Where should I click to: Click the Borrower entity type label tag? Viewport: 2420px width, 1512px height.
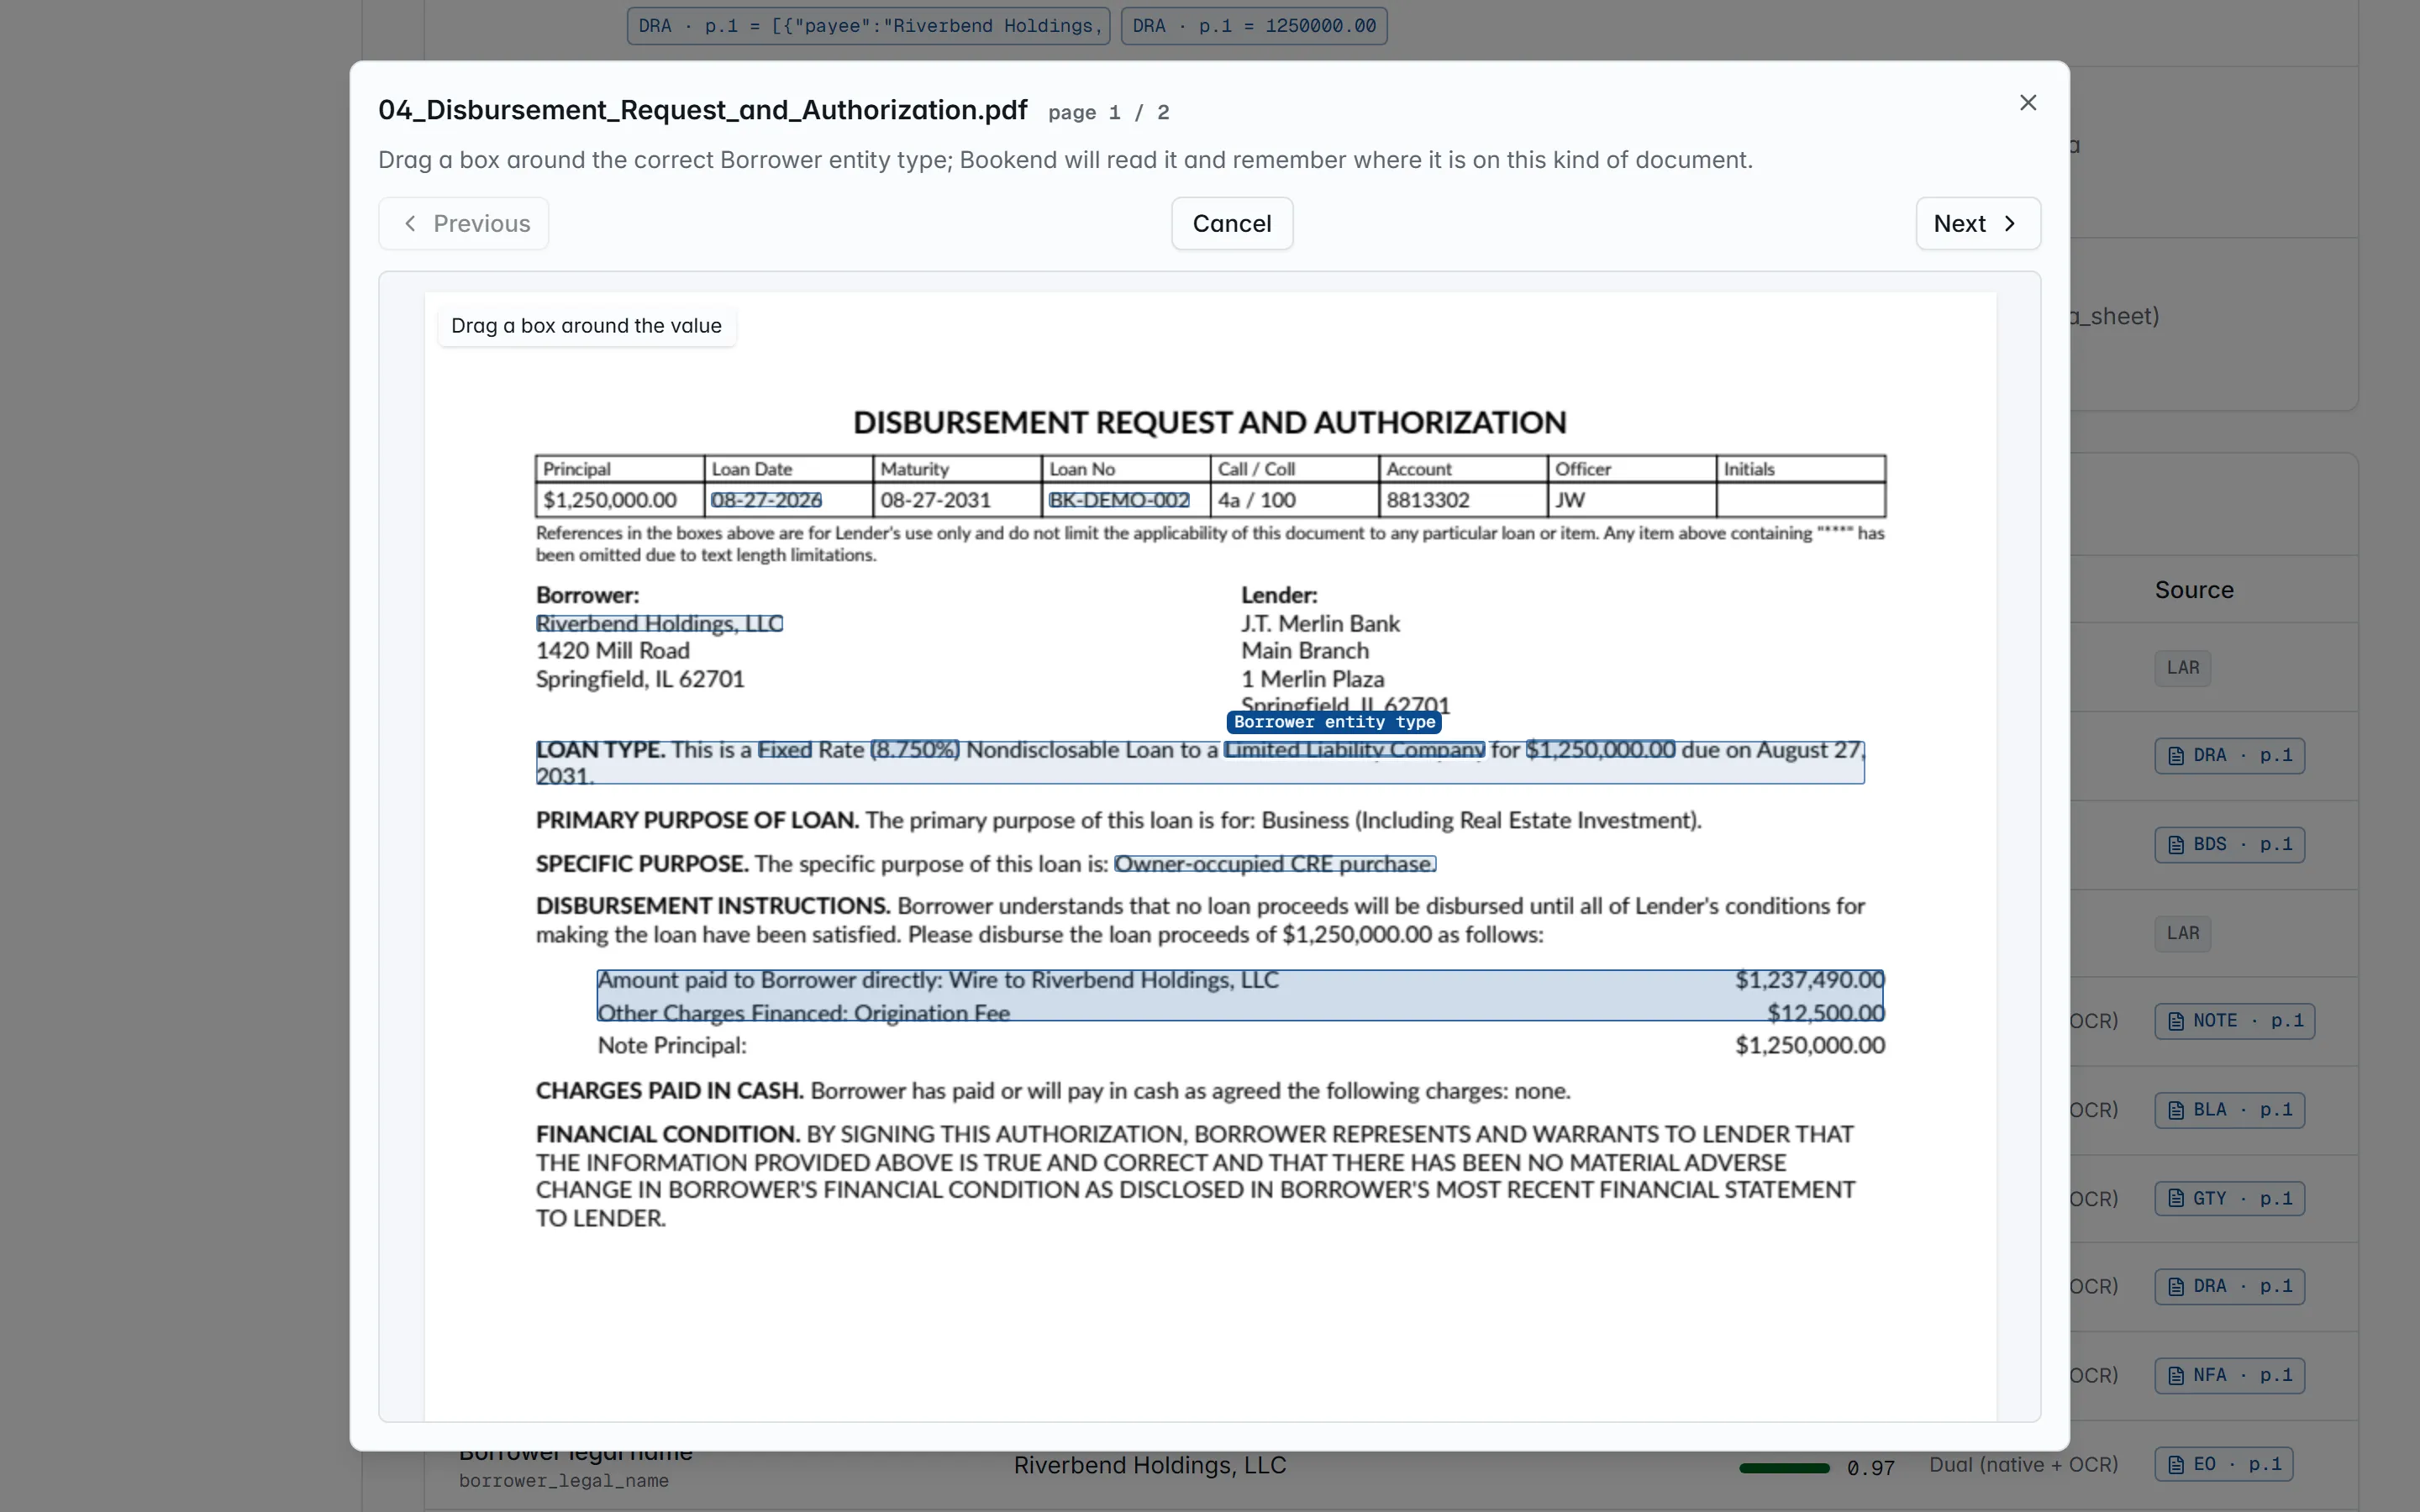click(1333, 722)
